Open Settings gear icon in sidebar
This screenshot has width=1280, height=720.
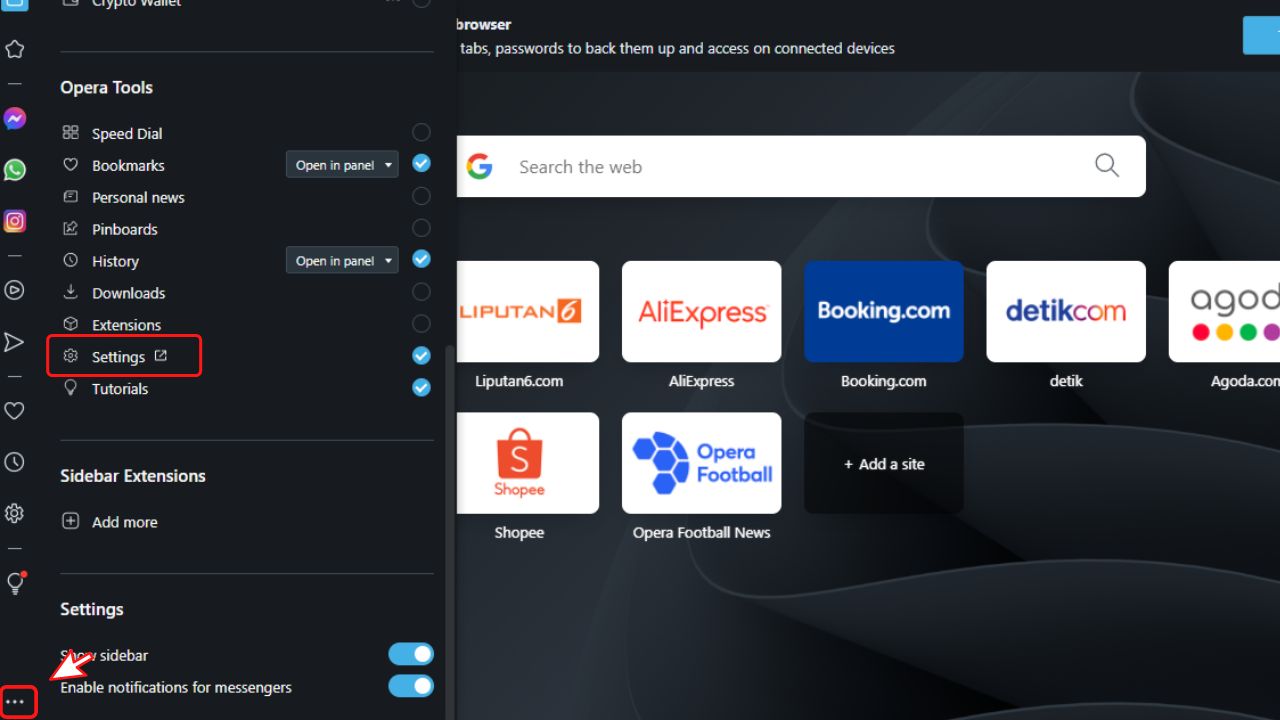click(x=14, y=514)
